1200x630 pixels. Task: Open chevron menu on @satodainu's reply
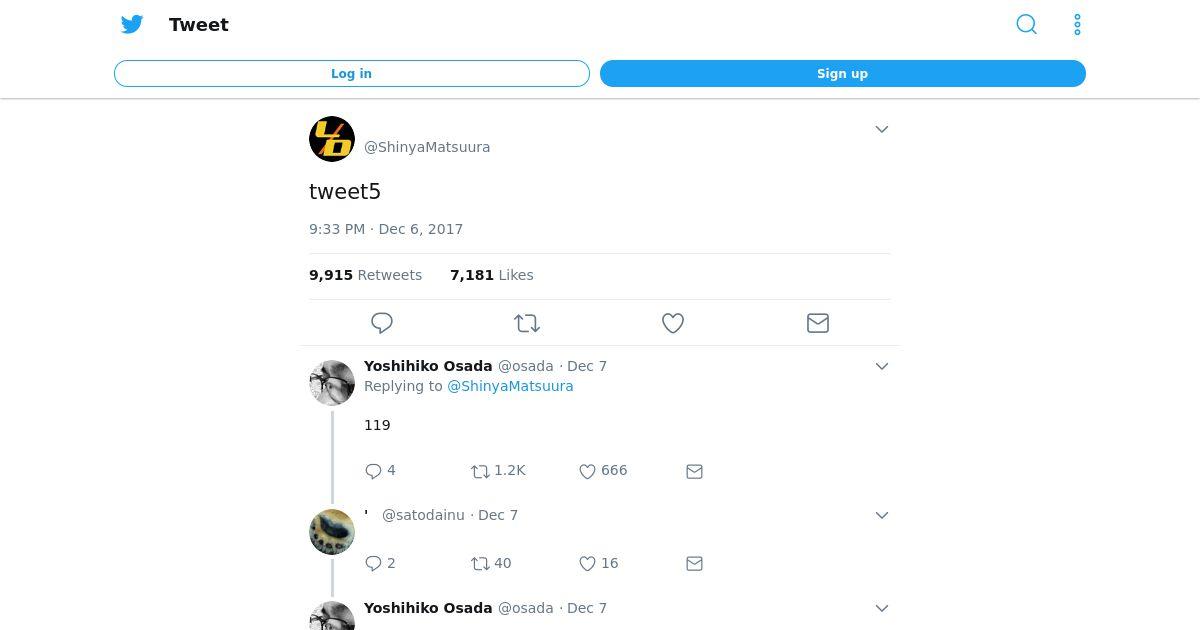pos(882,515)
